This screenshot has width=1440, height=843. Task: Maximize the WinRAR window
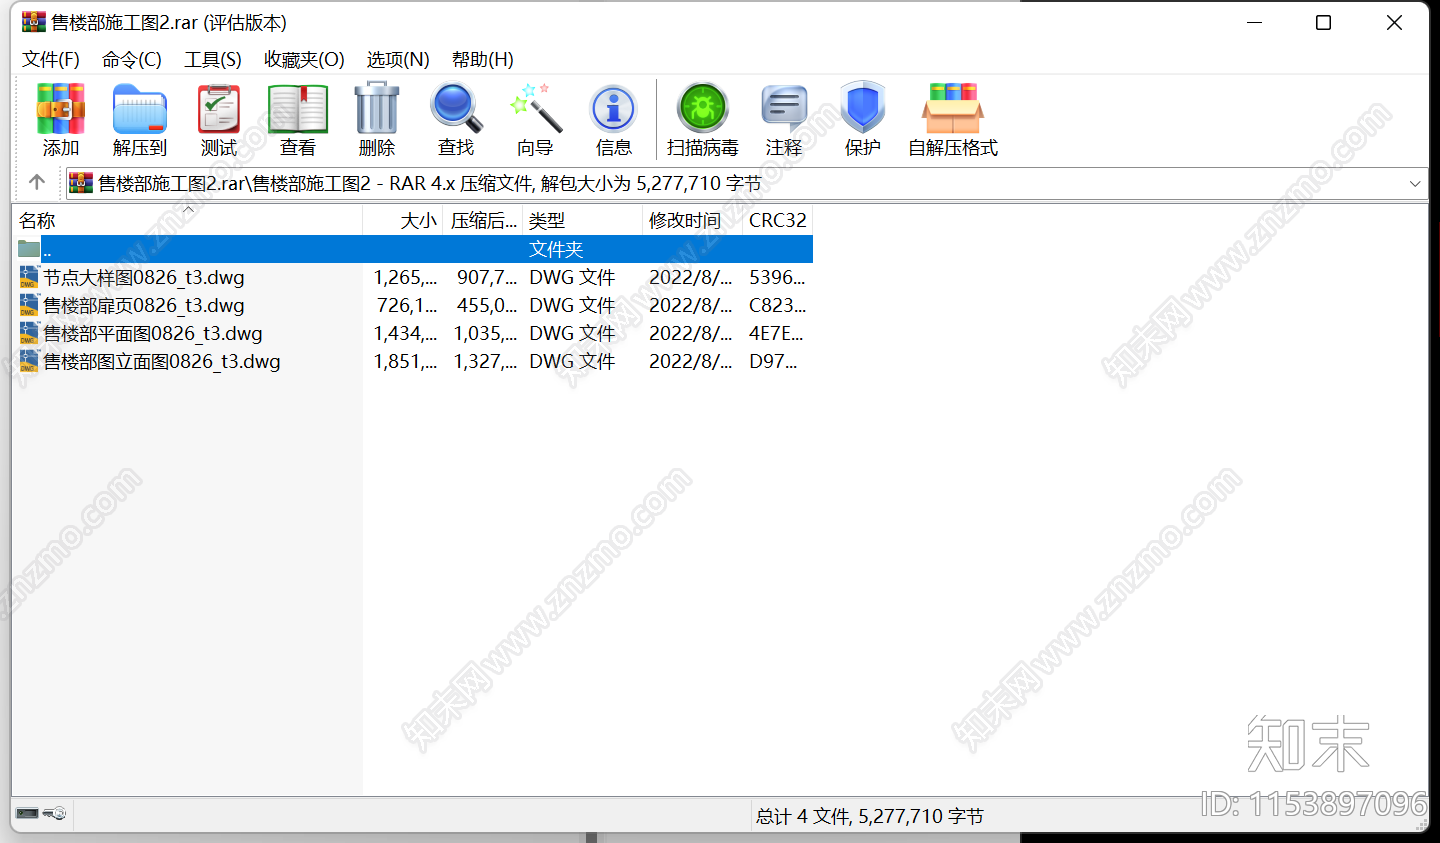1323,22
